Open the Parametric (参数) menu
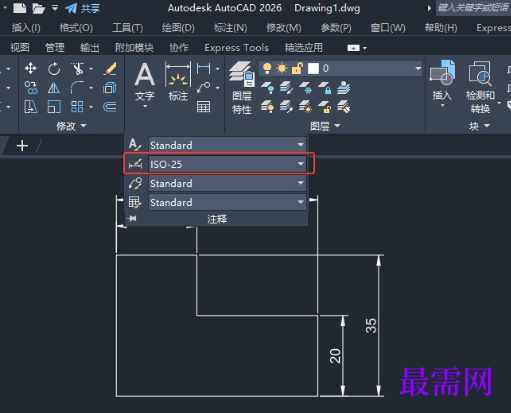Image resolution: width=511 pixels, height=413 pixels. click(x=336, y=28)
